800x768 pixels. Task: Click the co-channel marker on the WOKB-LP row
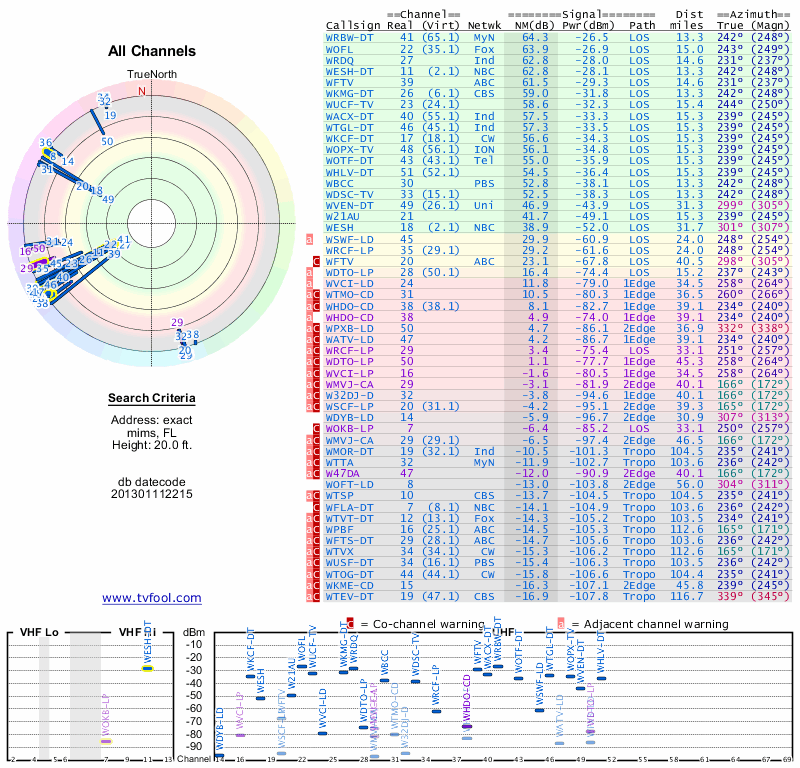[316, 429]
